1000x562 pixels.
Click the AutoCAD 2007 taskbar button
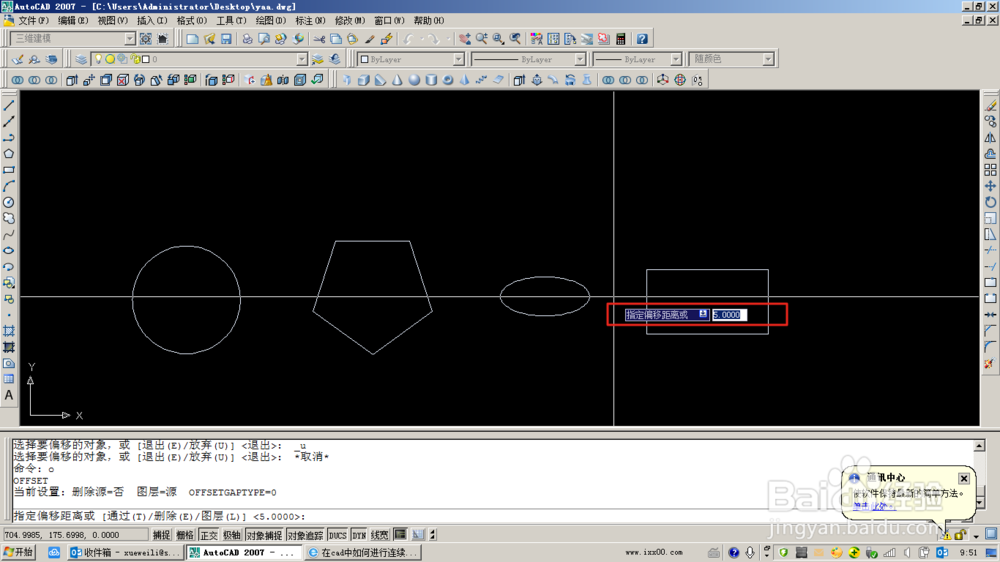(244, 552)
